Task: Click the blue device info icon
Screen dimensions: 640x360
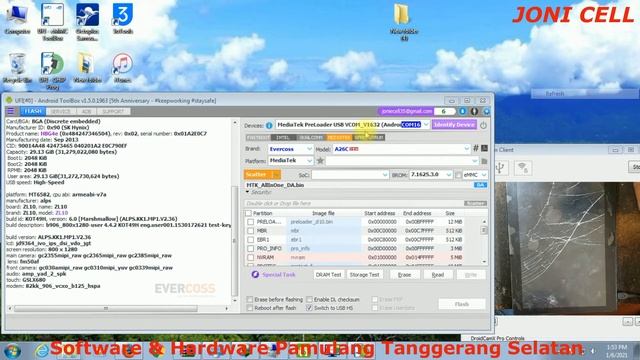Action: (x=269, y=125)
